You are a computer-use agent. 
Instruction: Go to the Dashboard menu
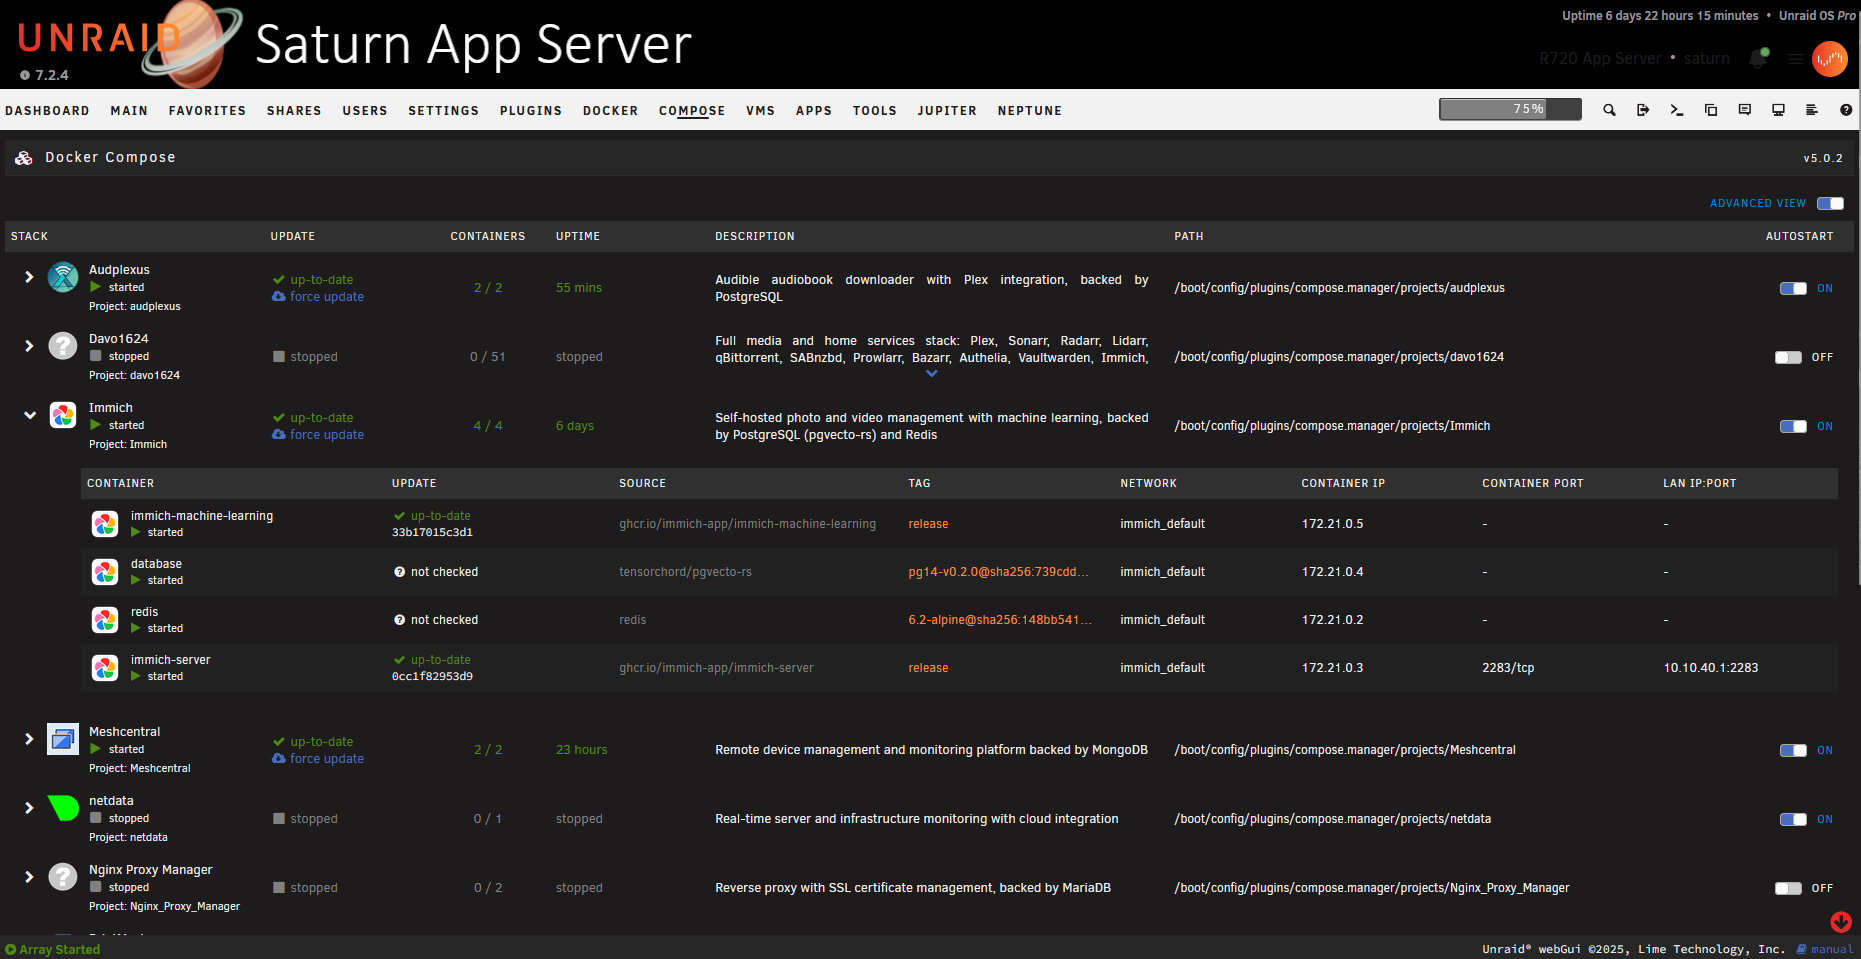click(x=47, y=111)
